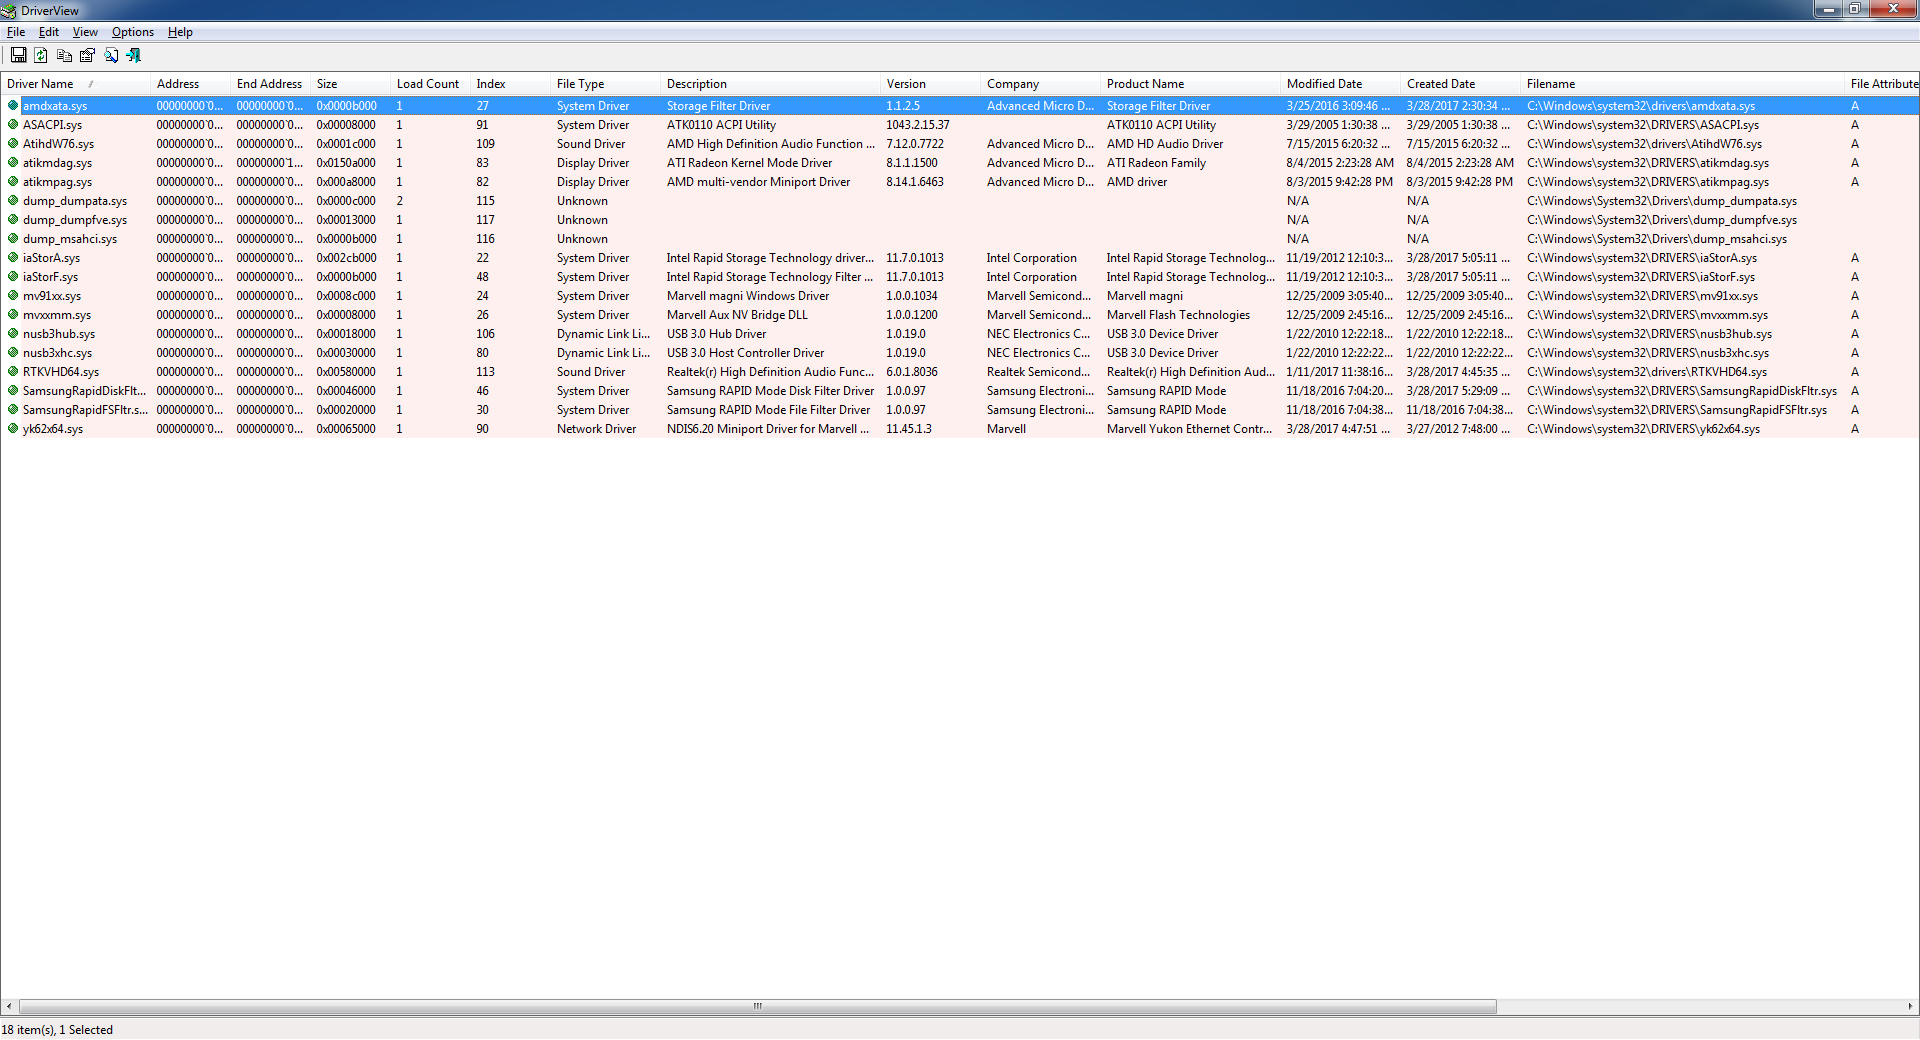This screenshot has height=1040, width=1920.
Task: Sort by the Version column header
Action: (930, 84)
